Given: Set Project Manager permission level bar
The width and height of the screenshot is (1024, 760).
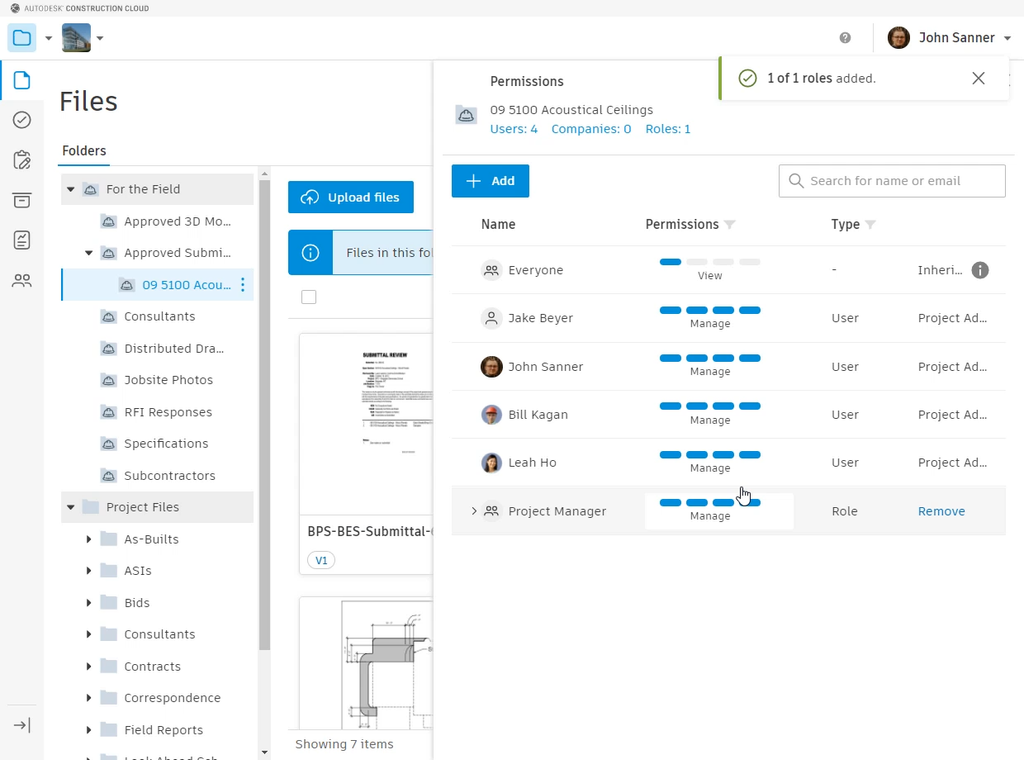Looking at the screenshot, I should pyautogui.click(x=710, y=503).
